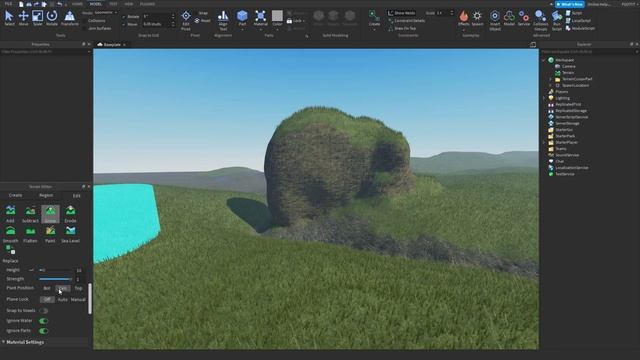Image resolution: width=640 pixels, height=360 pixels.
Task: Open the Create tab in Terrain Editor
Action: pyautogui.click(x=16, y=196)
